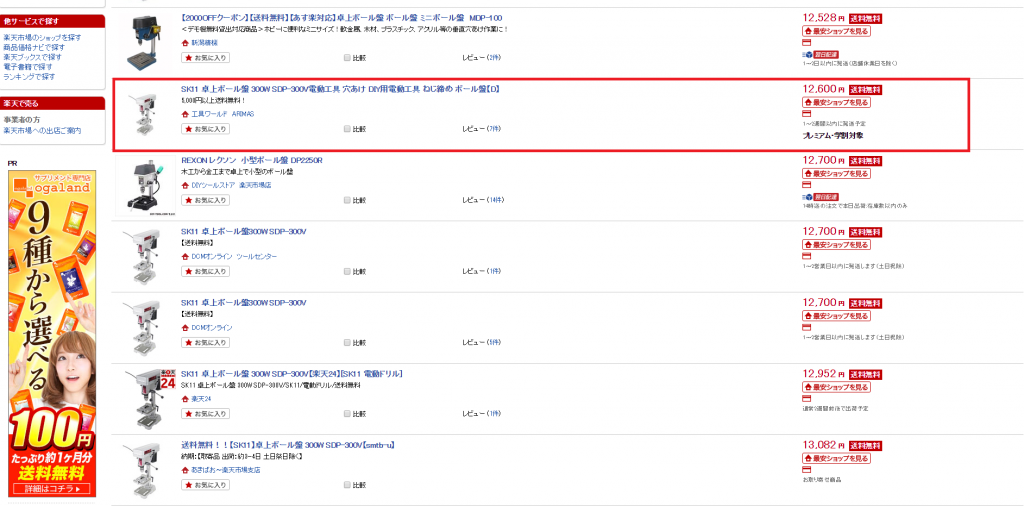Click credit card icon under 13,082円 price
The width and height of the screenshot is (1024, 506).
click(807, 469)
